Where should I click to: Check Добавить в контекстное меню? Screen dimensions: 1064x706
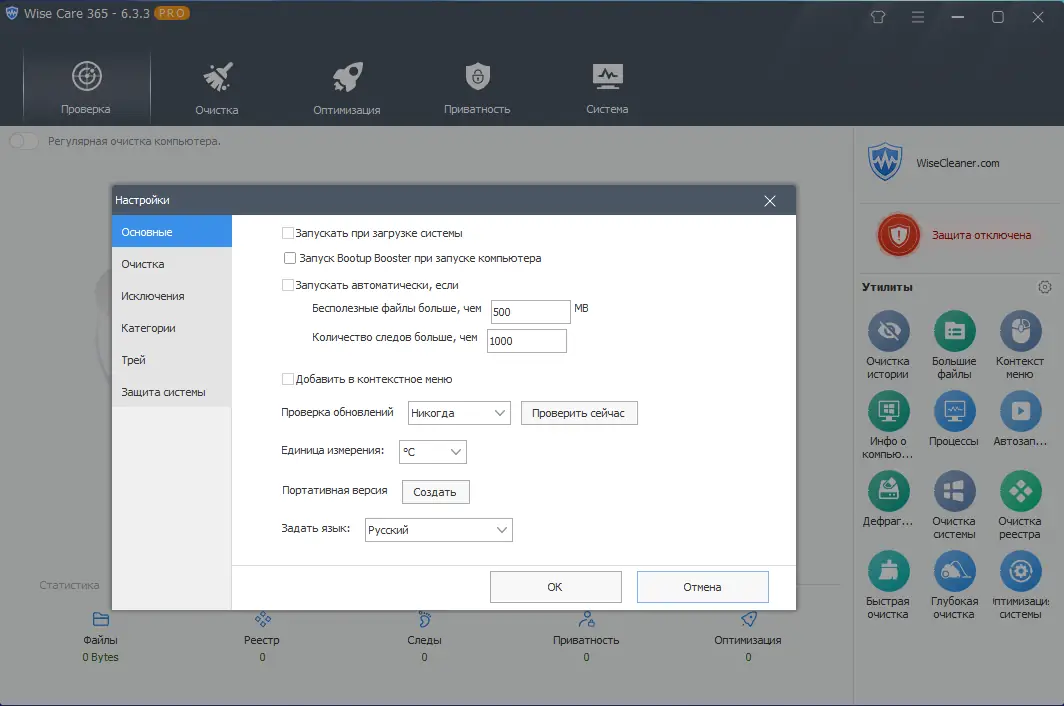click(288, 379)
